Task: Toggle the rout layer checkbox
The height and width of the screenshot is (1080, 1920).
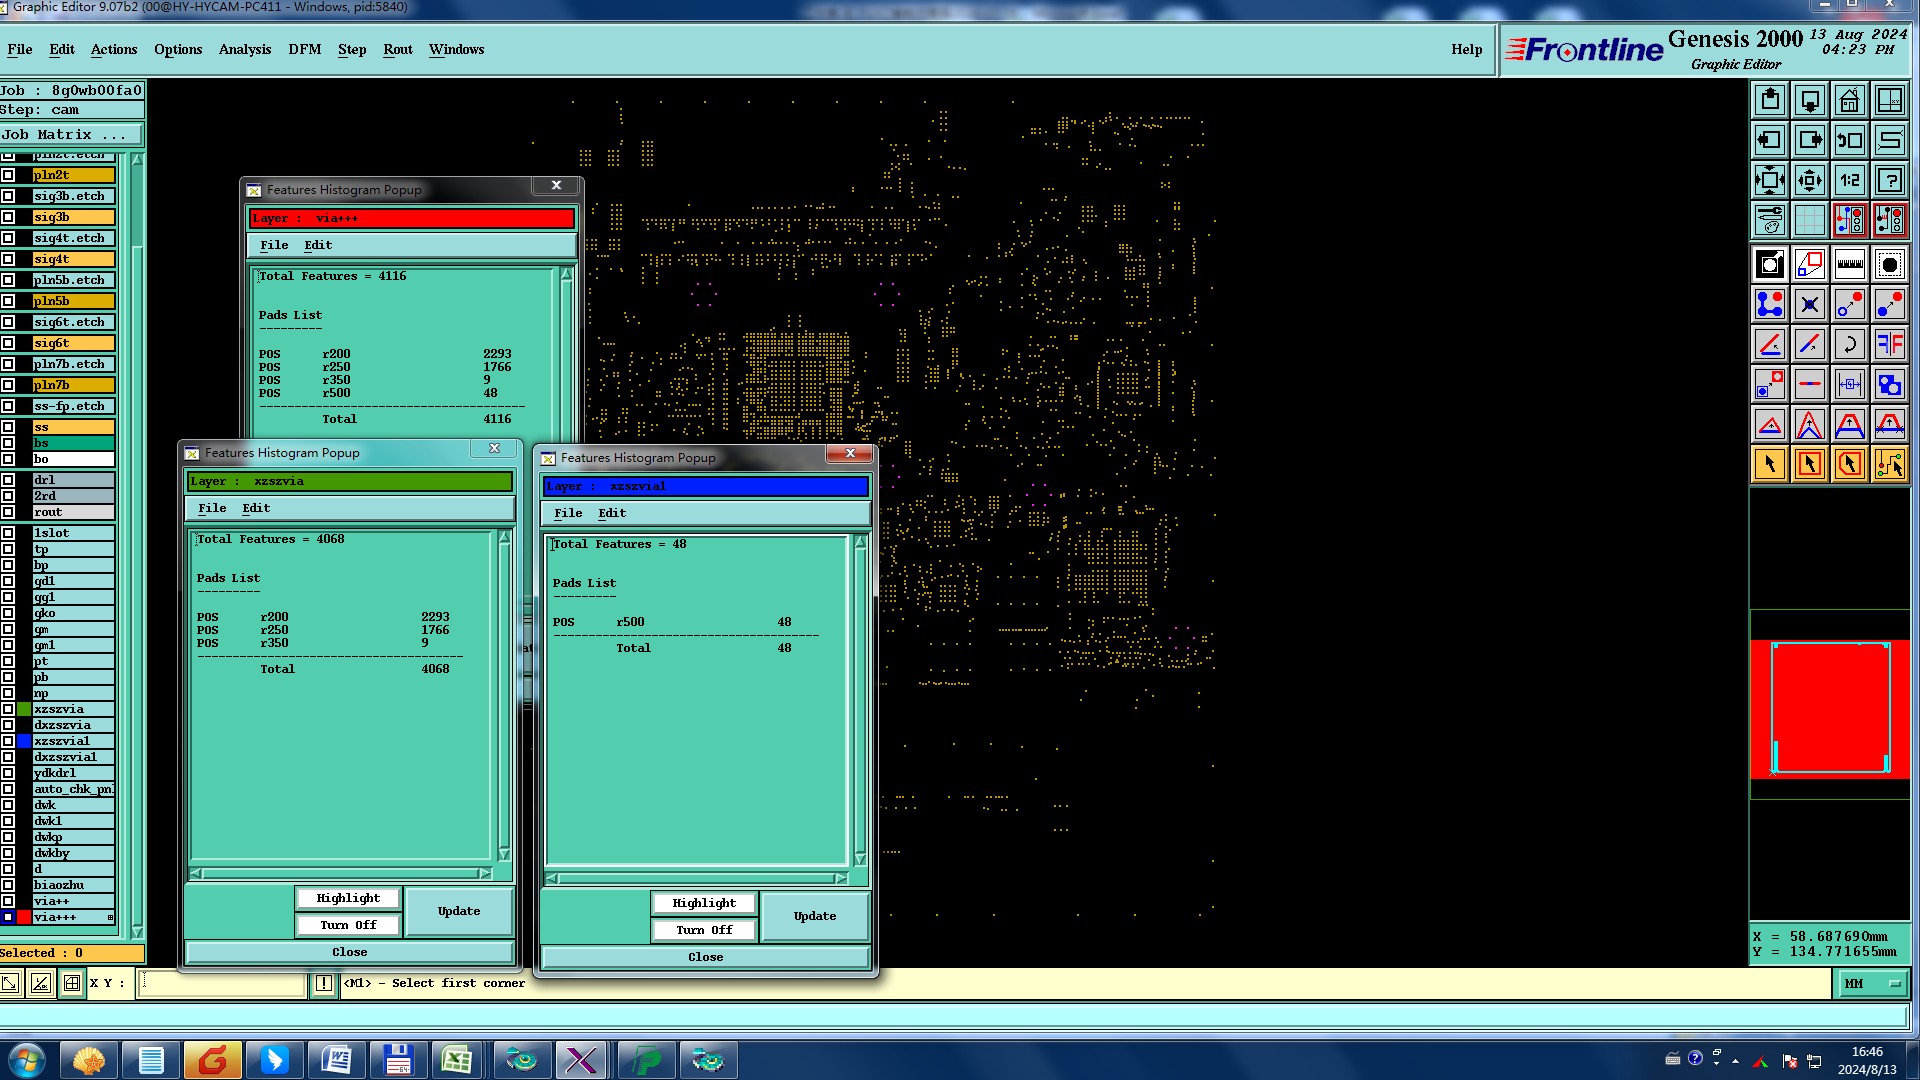Action: pos(8,512)
